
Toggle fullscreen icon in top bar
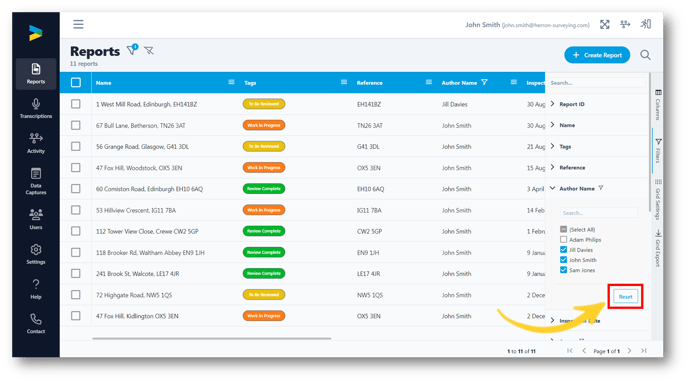[605, 25]
